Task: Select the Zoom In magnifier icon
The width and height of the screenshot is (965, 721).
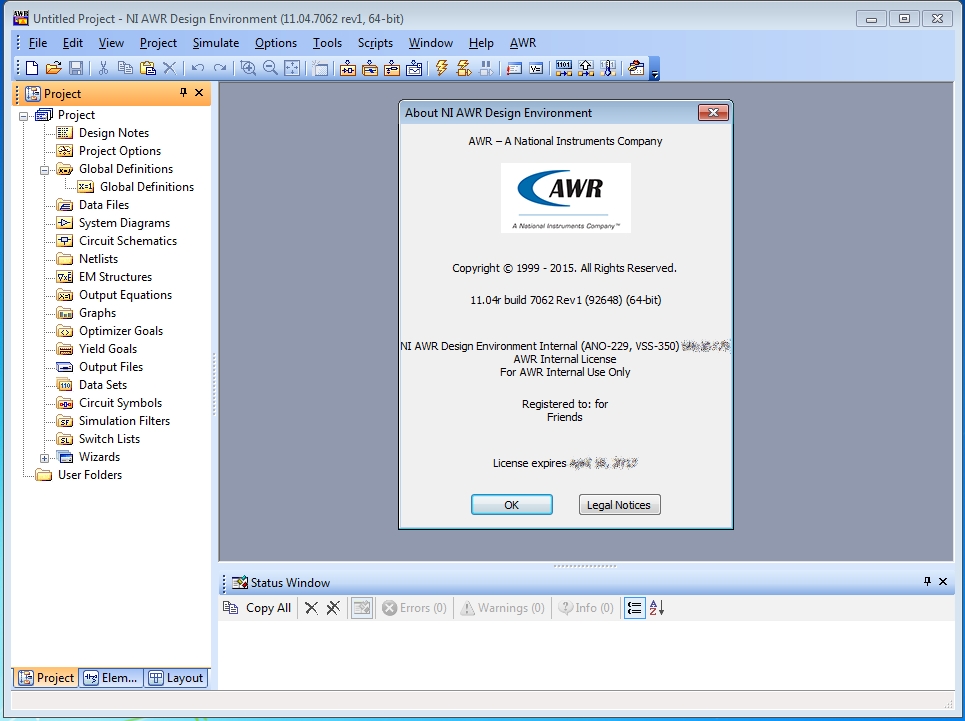Action: (x=248, y=68)
